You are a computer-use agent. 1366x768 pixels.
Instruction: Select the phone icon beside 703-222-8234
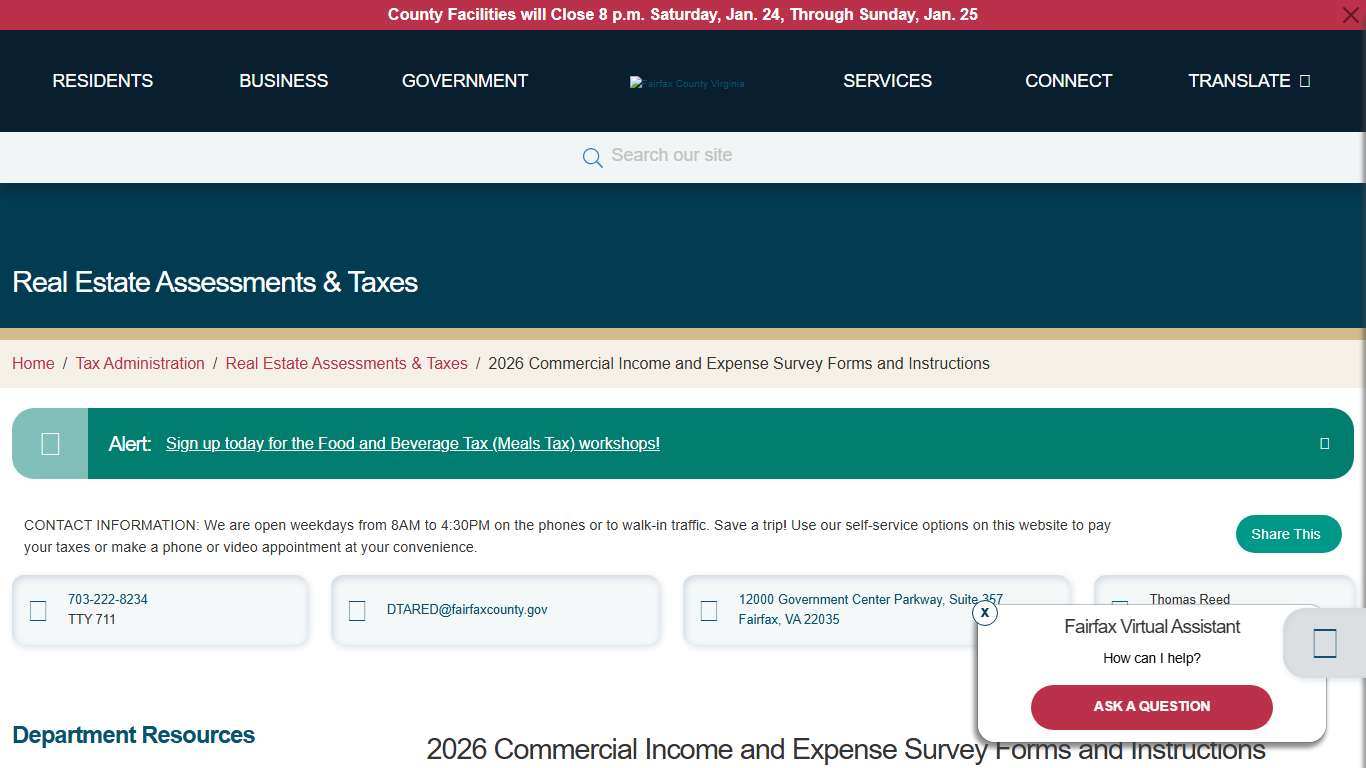click(38, 610)
